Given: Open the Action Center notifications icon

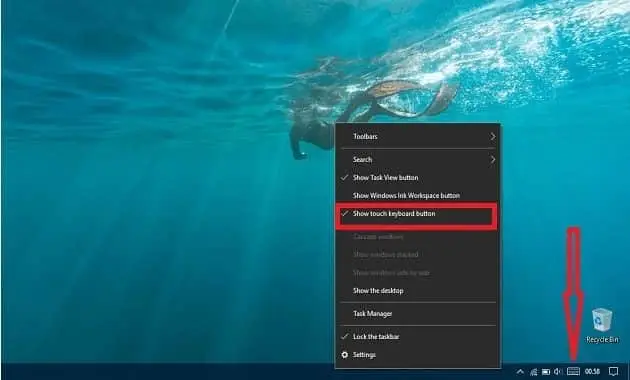Looking at the screenshot, I should [x=613, y=372].
